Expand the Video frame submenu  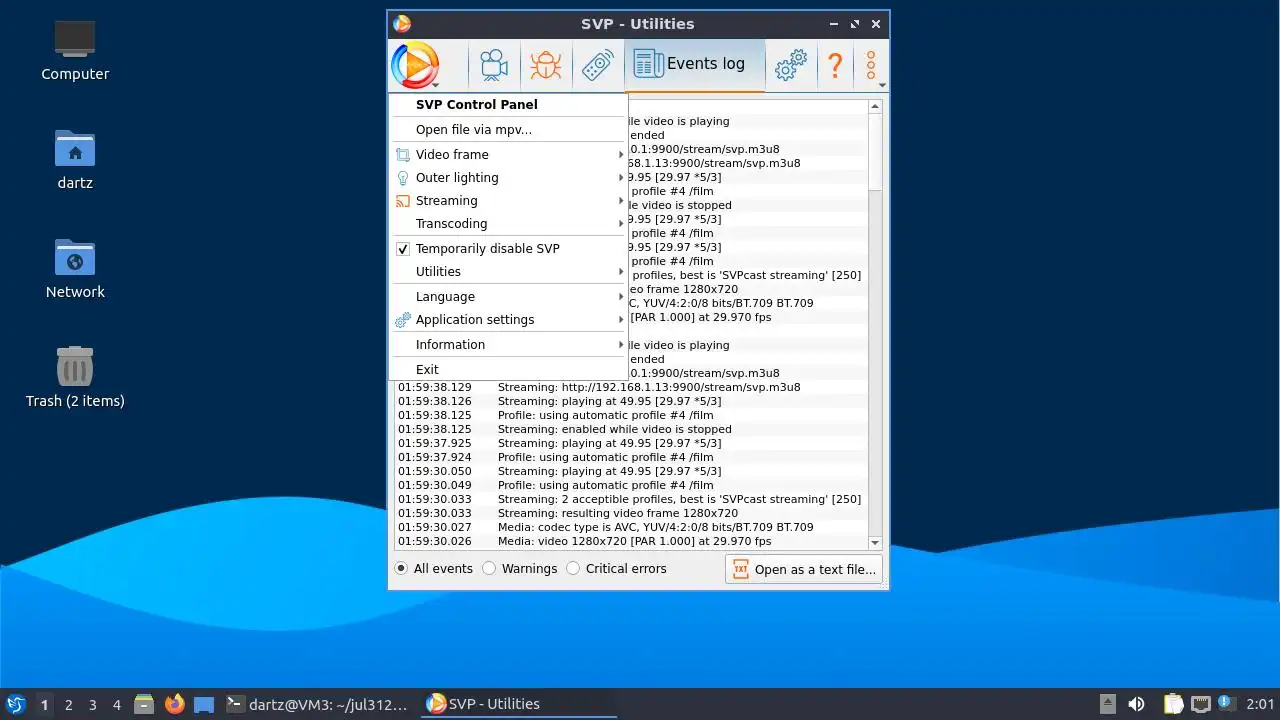[x=508, y=155]
